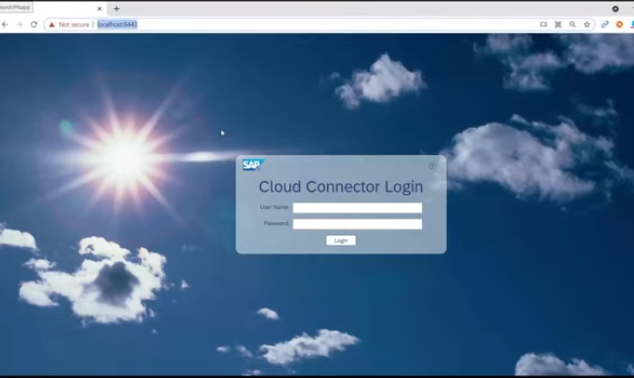Click the screen cast icon in address bar

click(x=543, y=25)
